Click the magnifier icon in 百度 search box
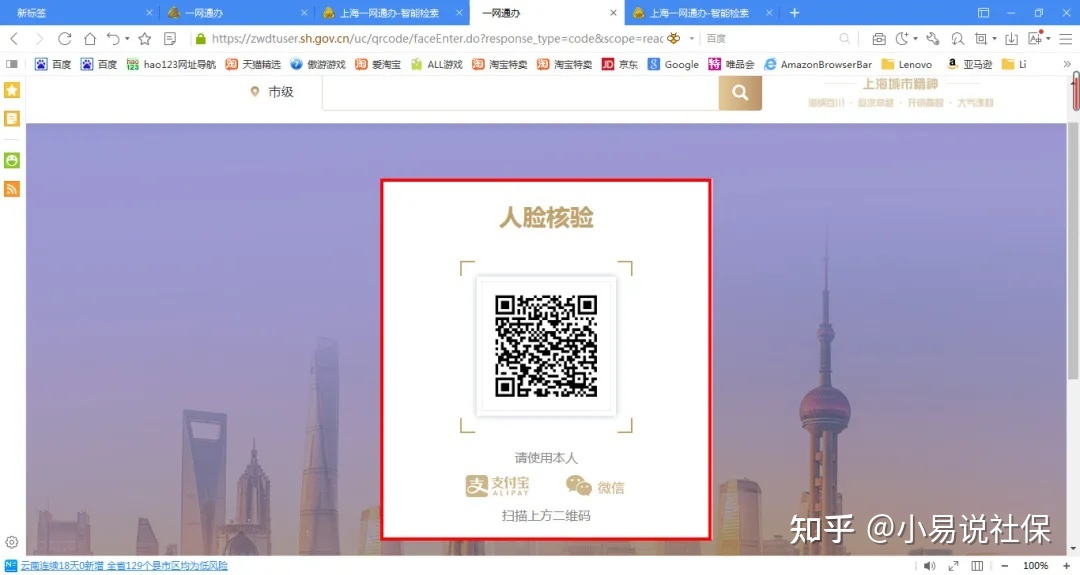1080x575 pixels. click(844, 39)
